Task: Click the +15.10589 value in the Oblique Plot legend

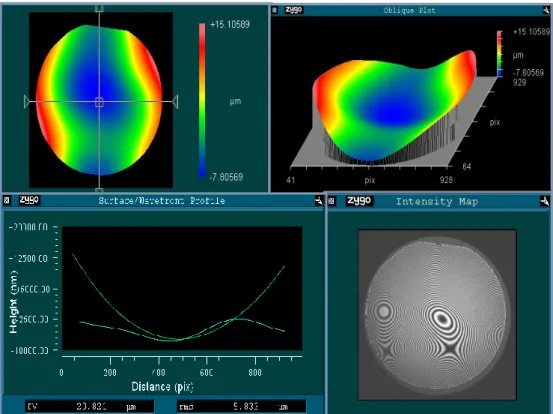Action: coord(531,32)
